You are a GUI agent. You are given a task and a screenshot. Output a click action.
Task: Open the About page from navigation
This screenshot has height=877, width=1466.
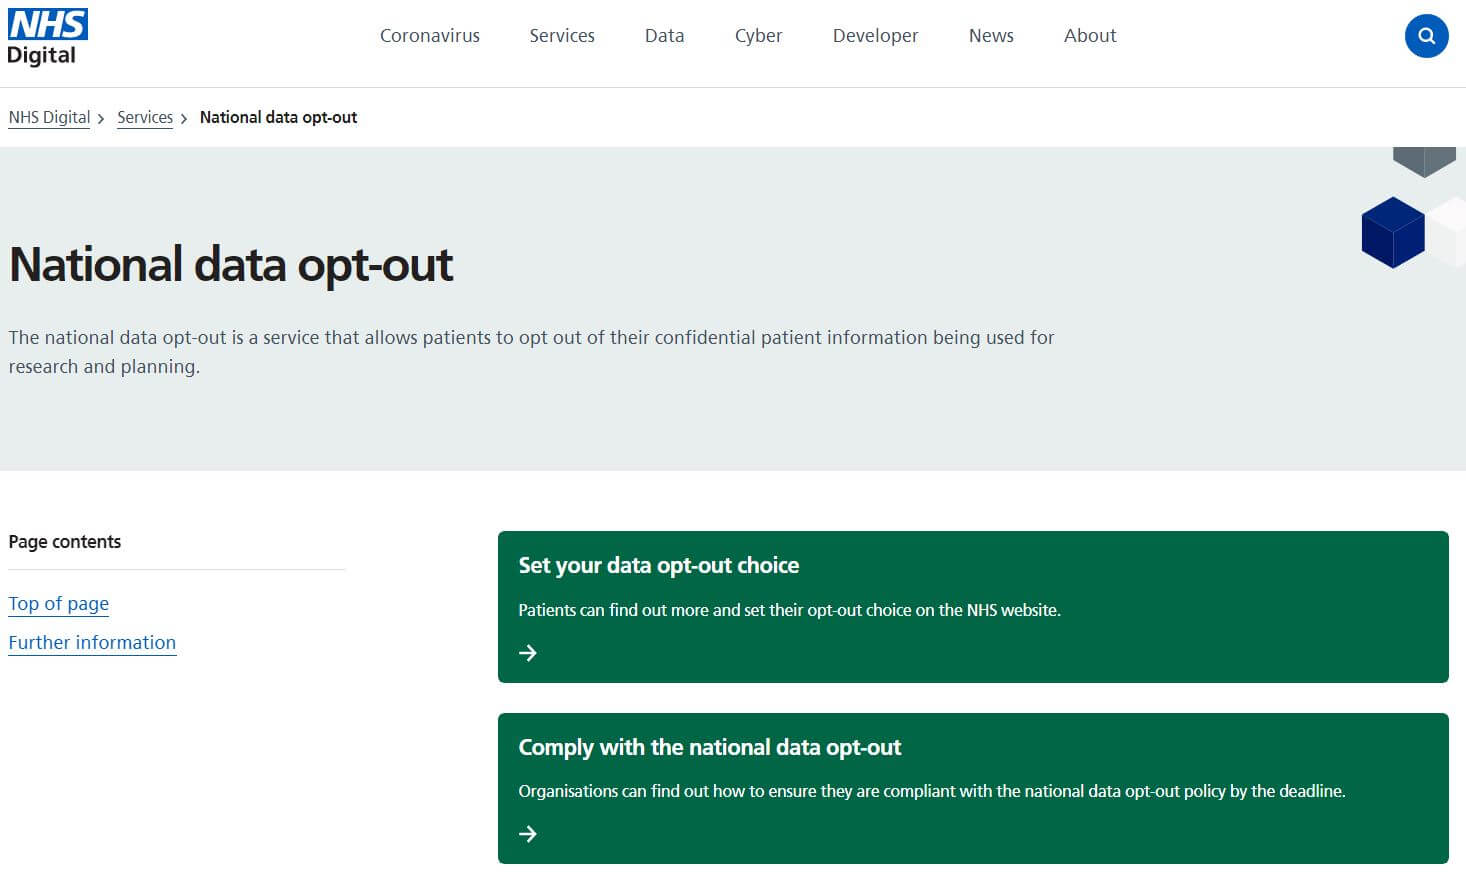click(x=1089, y=36)
